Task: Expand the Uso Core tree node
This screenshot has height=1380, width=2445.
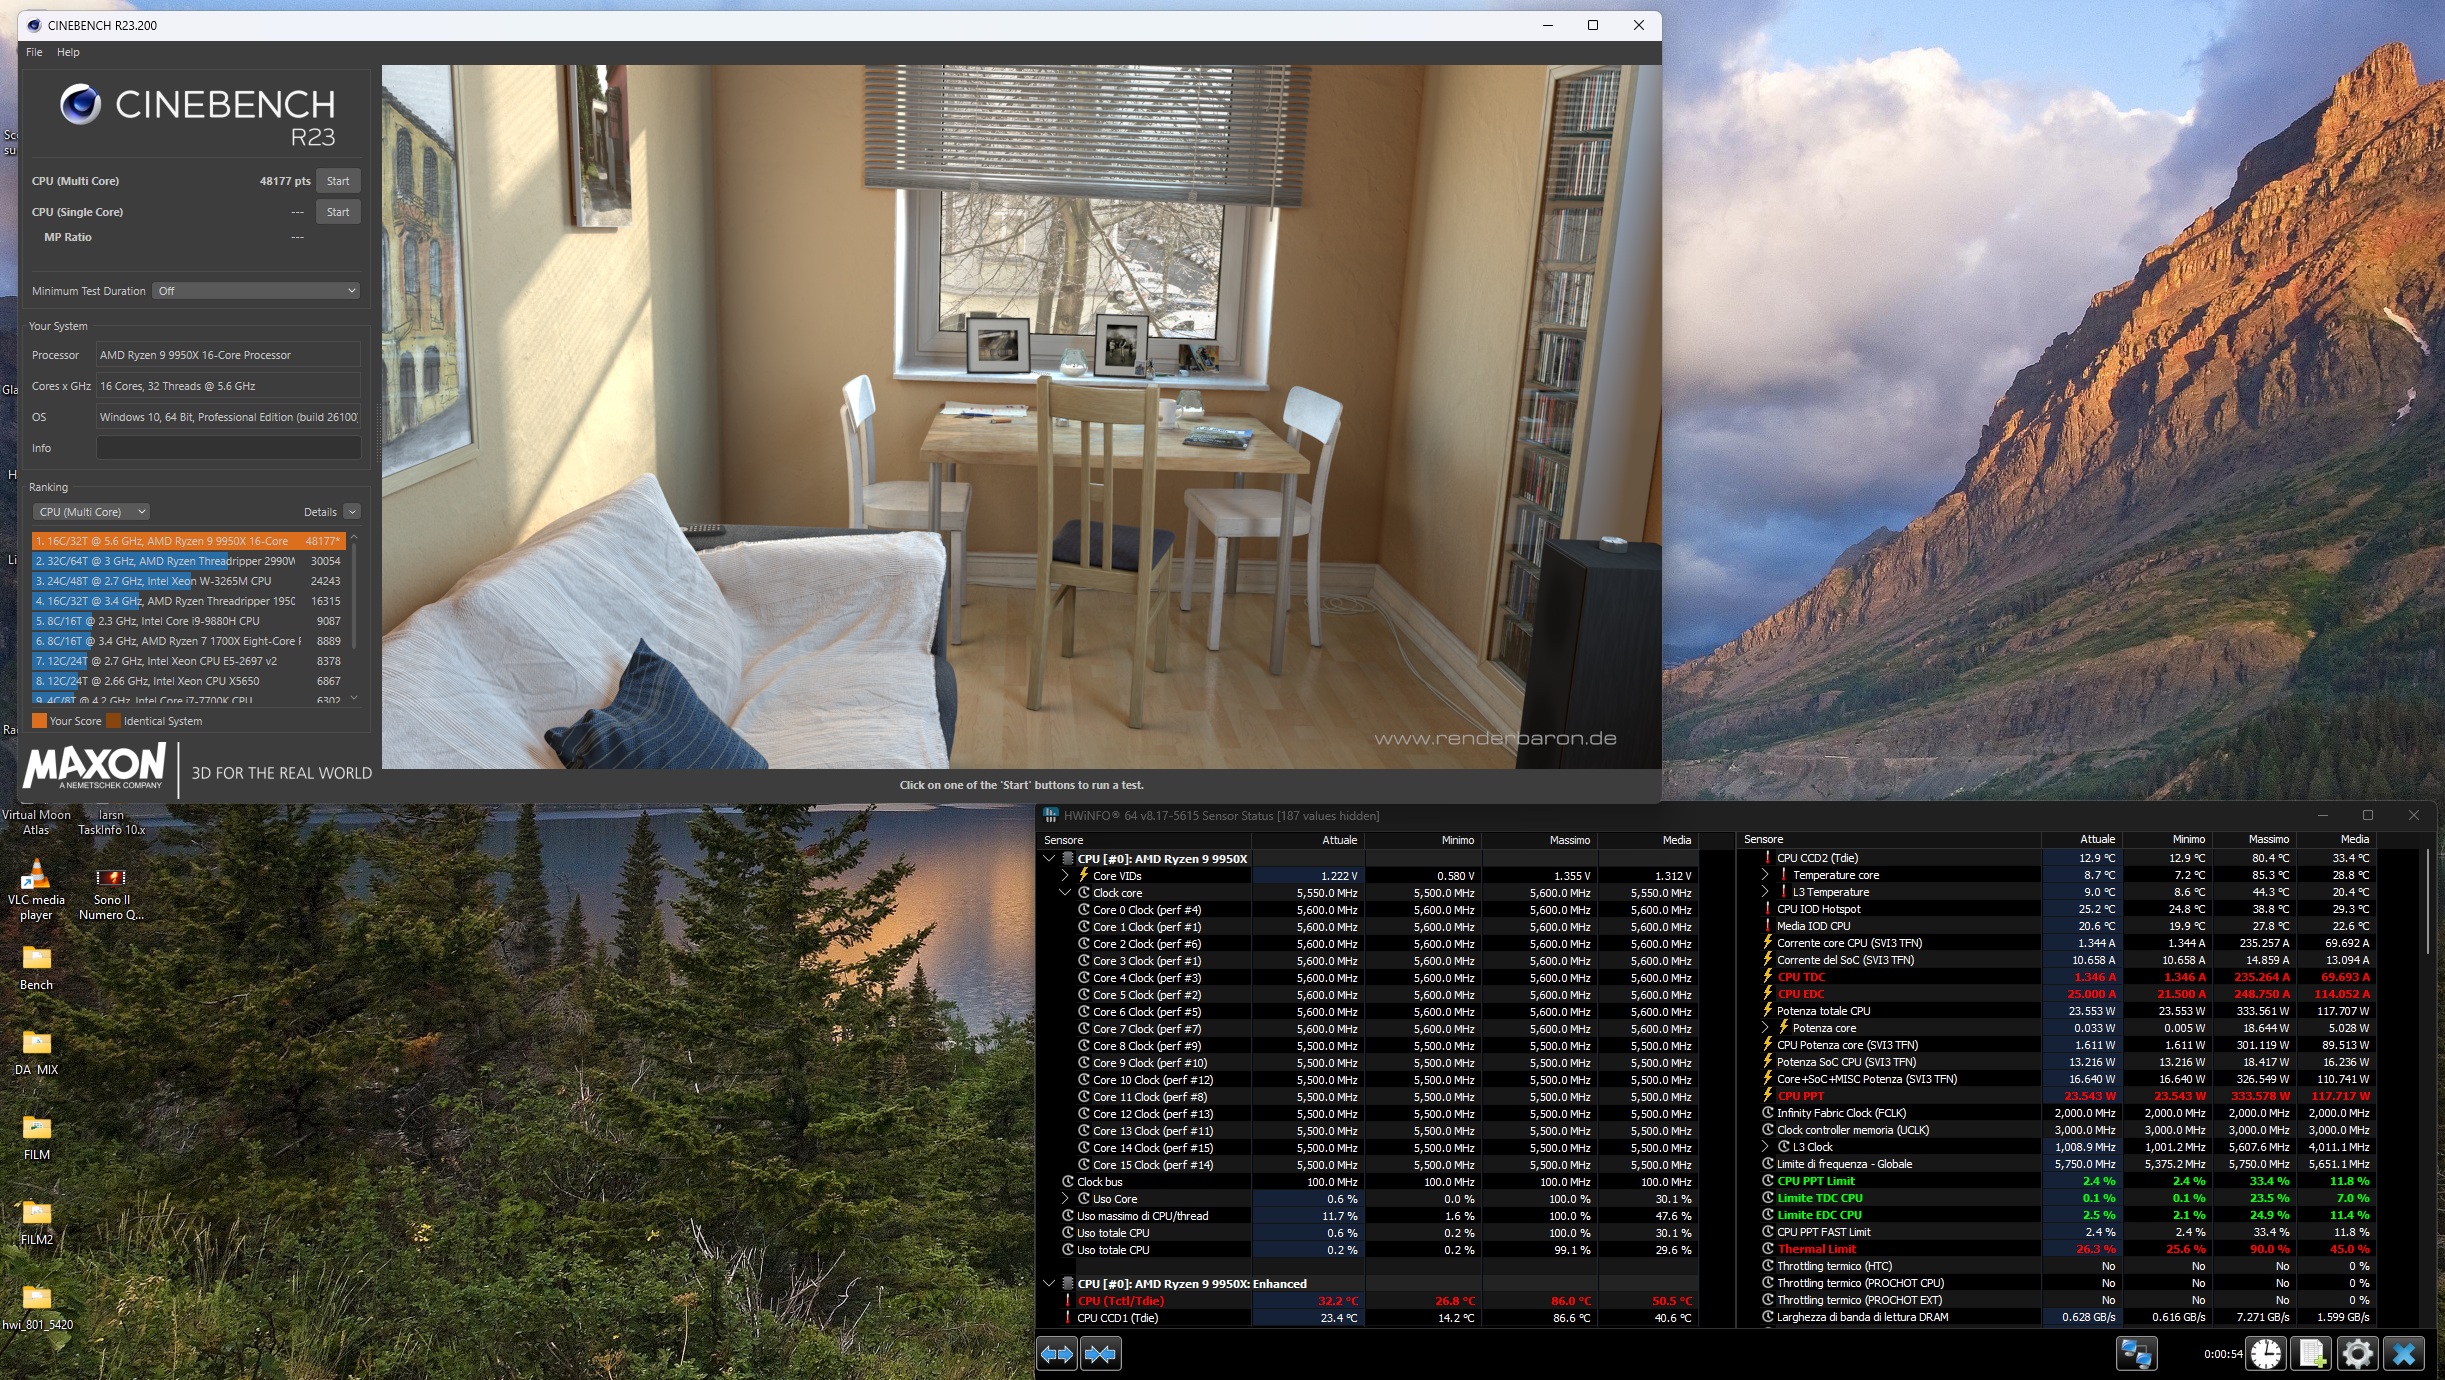Action: 1065,1199
